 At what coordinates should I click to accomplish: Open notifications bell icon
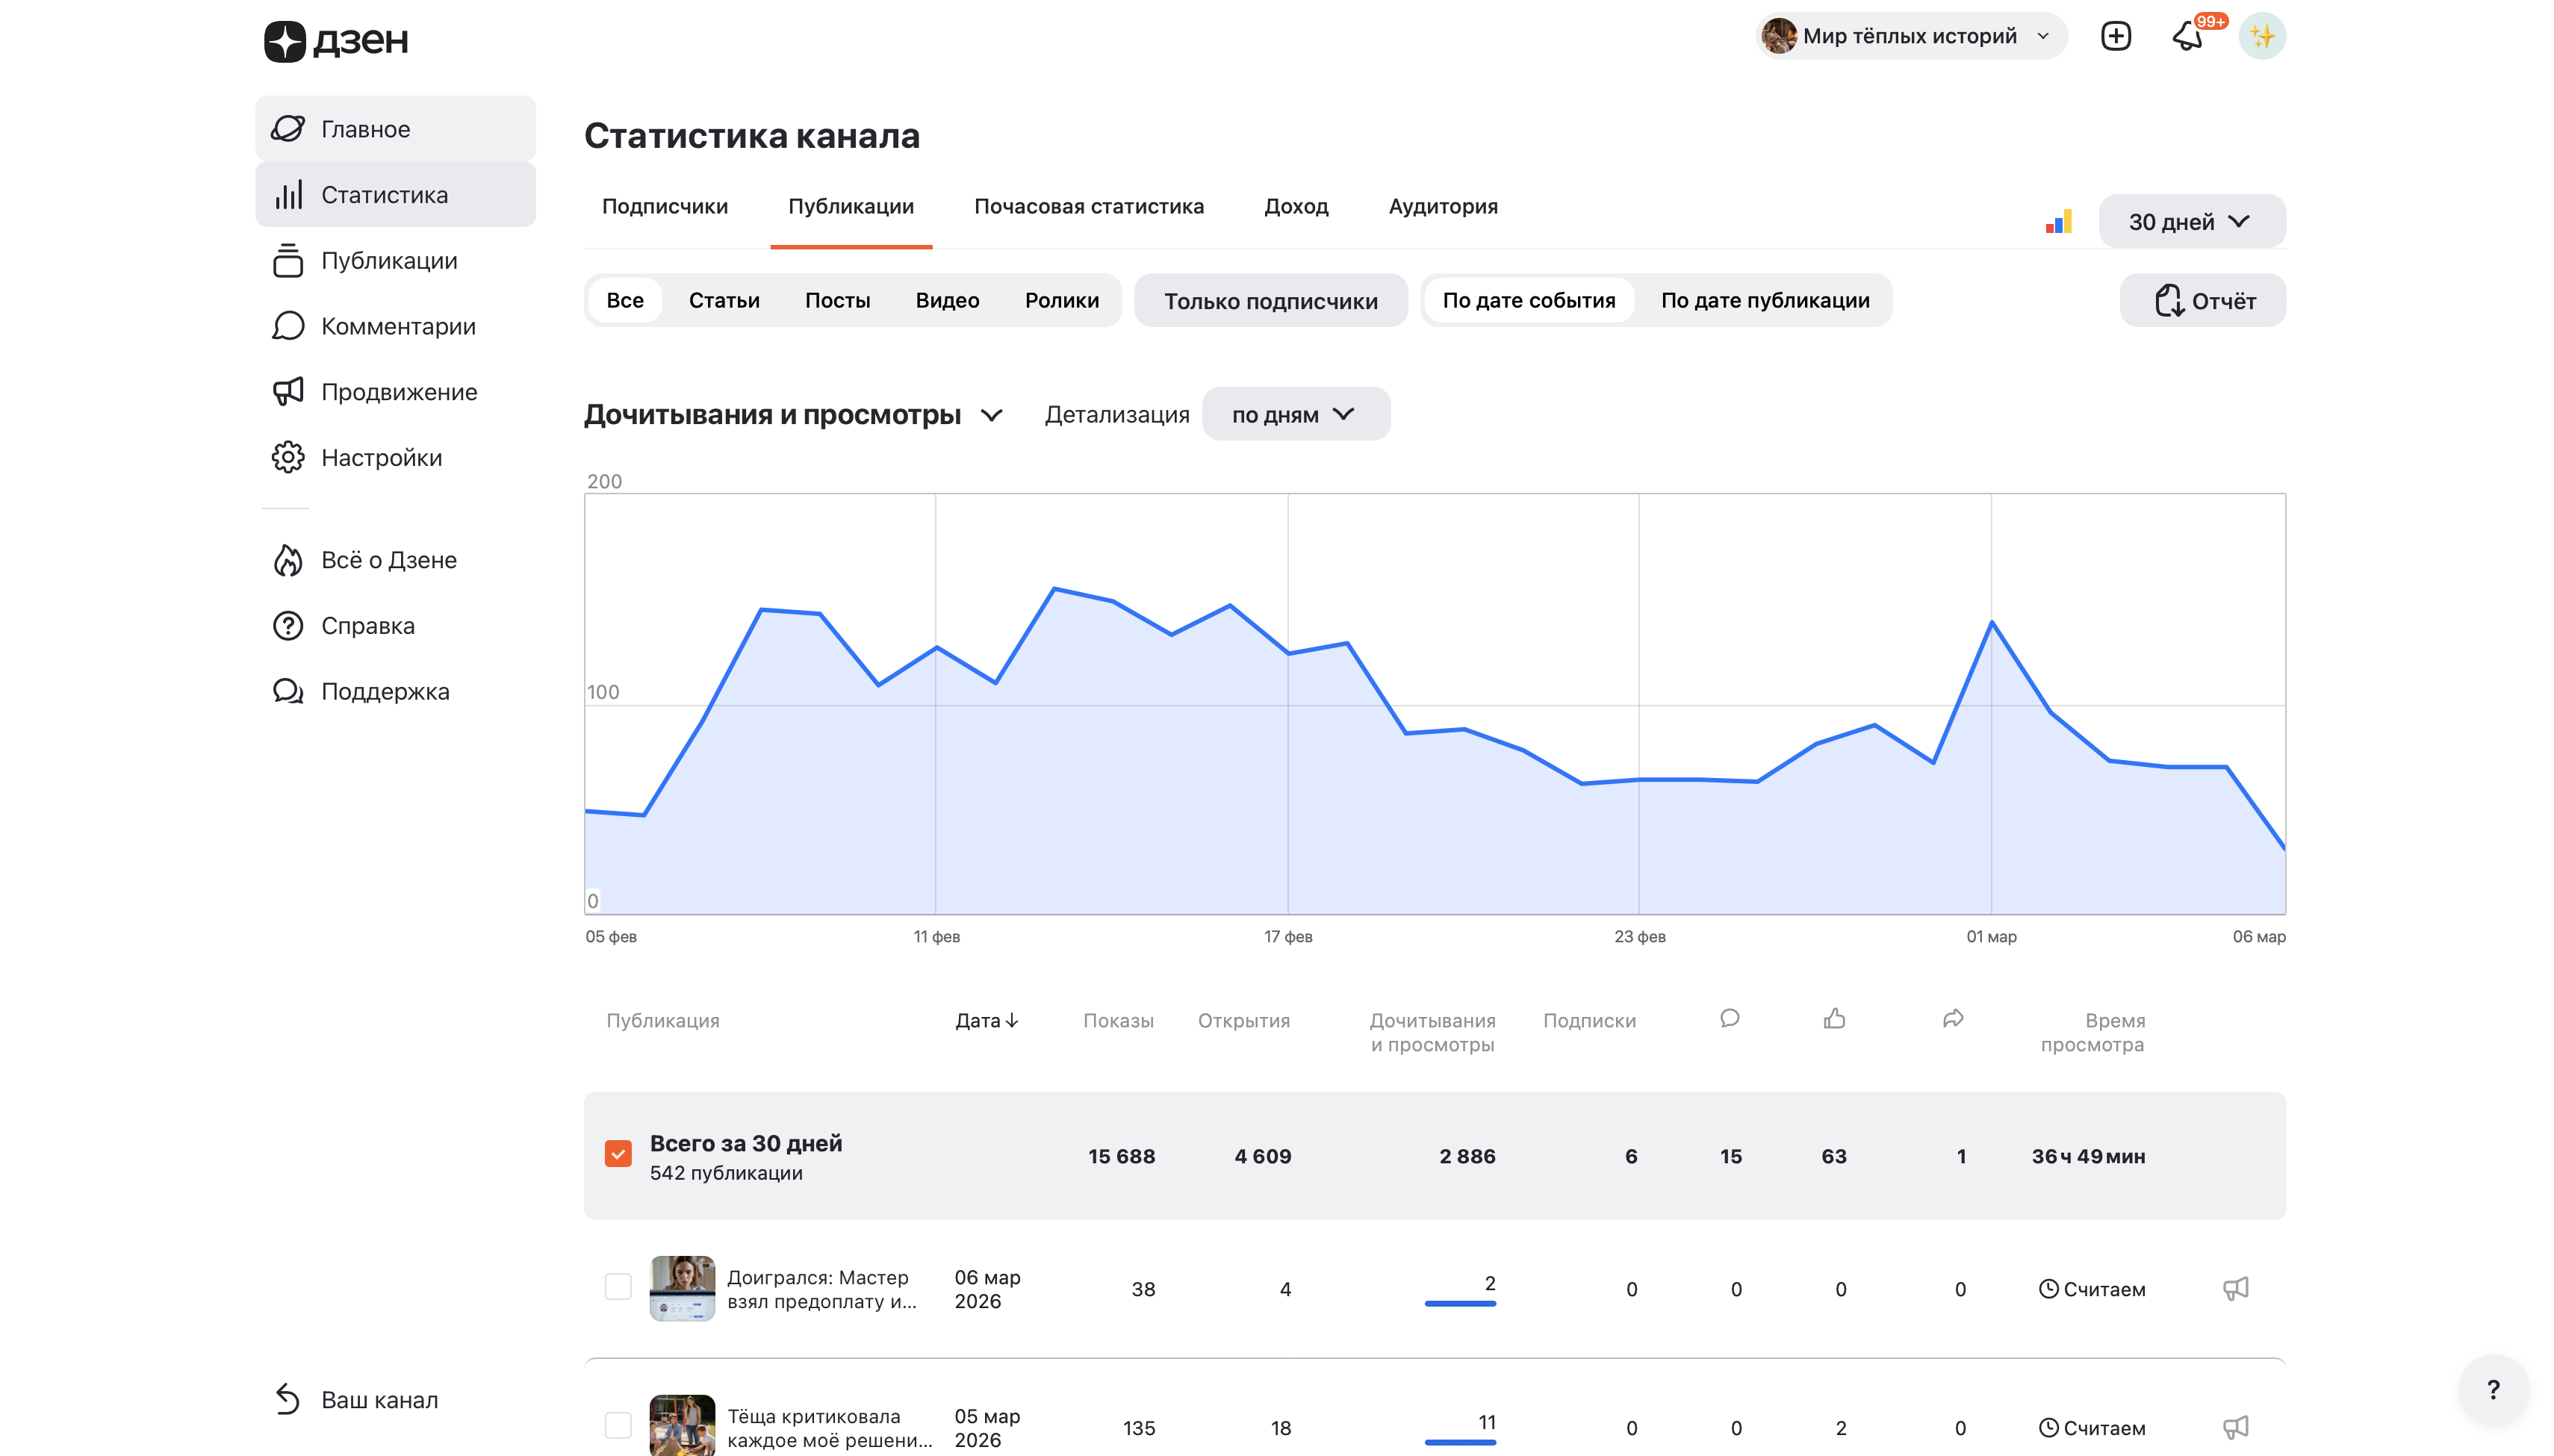2188,37
